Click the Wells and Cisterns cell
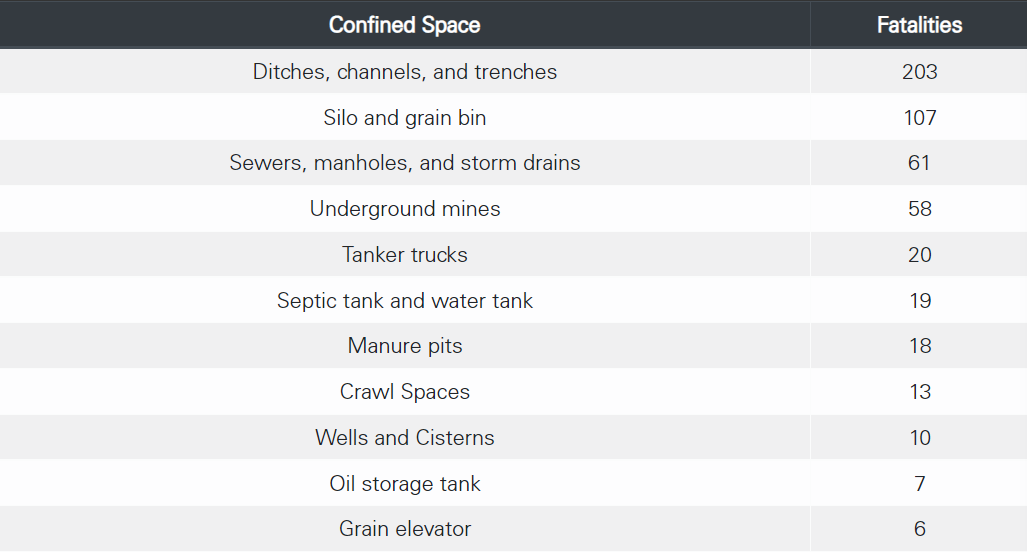This screenshot has width=1027, height=552. (405, 437)
